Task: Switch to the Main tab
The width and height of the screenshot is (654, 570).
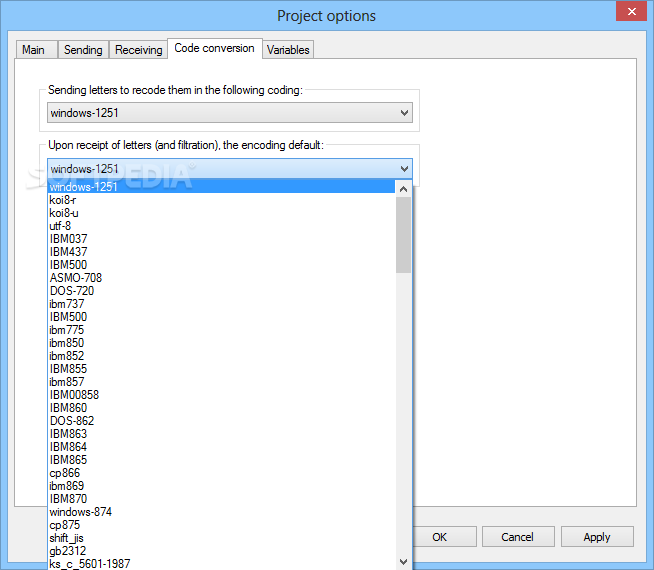Action: coord(37,50)
